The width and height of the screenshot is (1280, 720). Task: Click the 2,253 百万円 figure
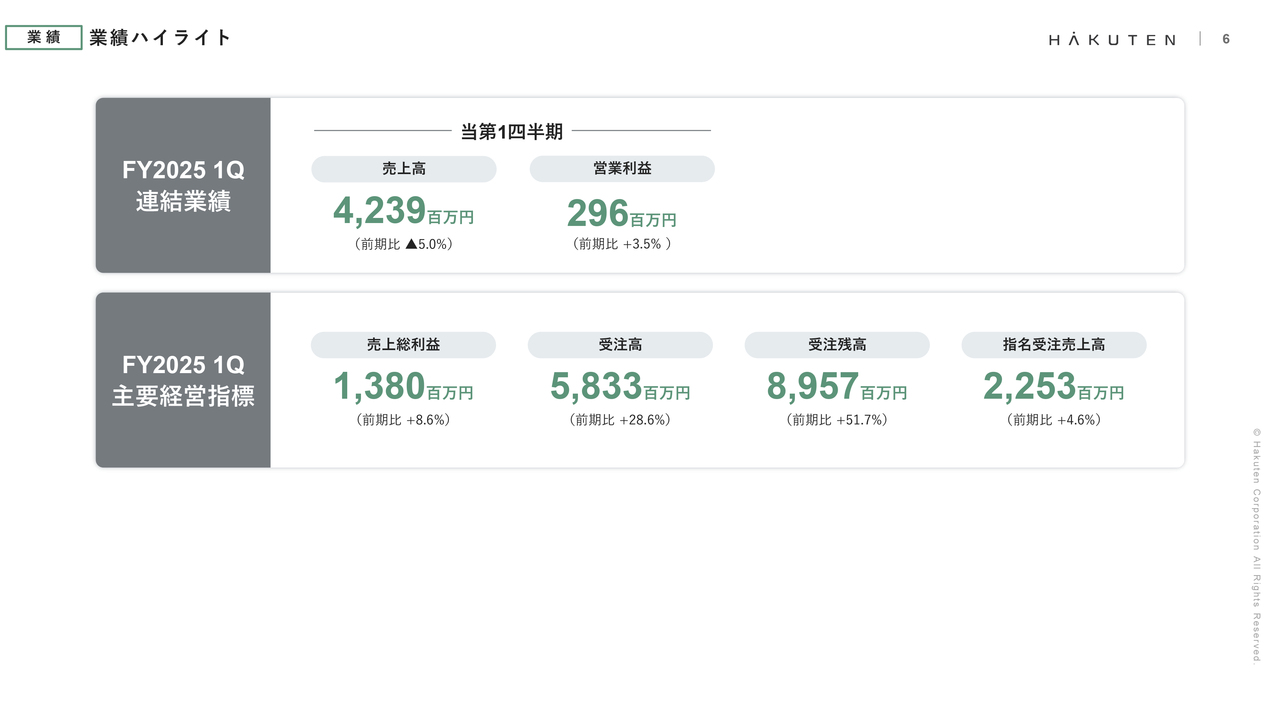(1054, 387)
